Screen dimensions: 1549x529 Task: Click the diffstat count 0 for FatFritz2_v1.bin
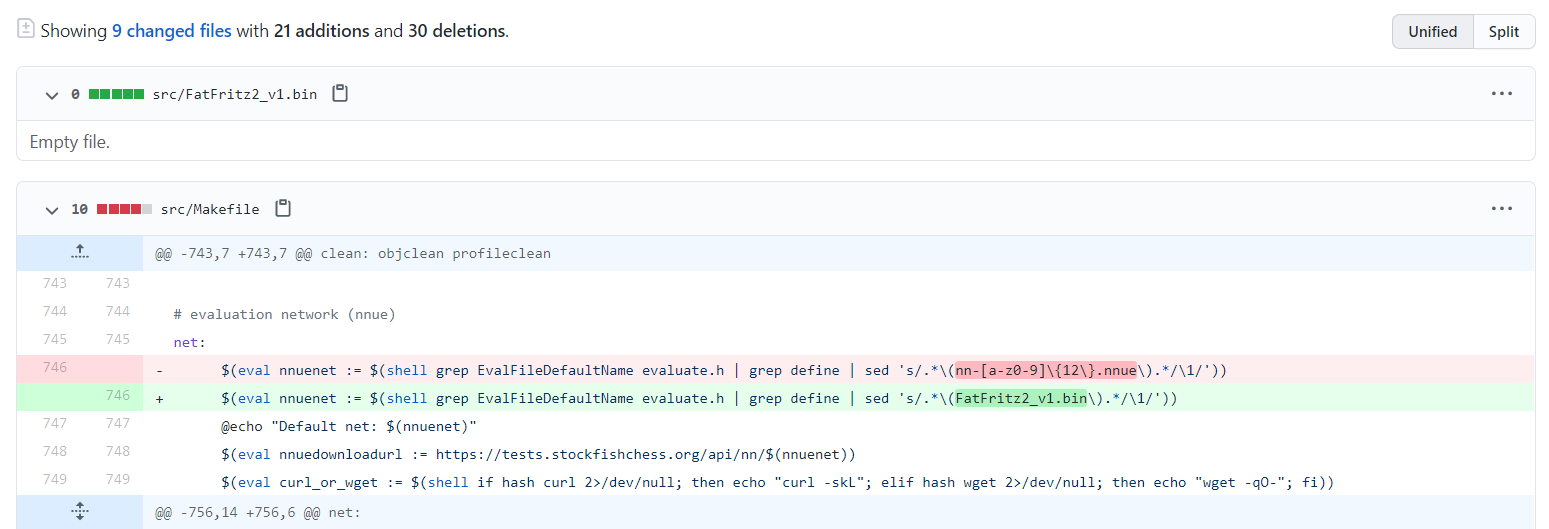pyautogui.click(x=75, y=94)
